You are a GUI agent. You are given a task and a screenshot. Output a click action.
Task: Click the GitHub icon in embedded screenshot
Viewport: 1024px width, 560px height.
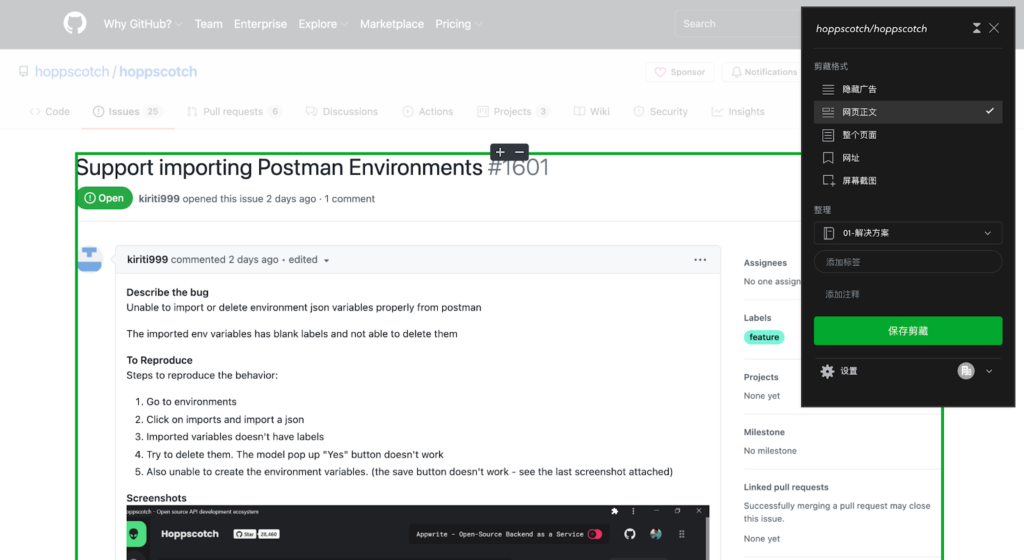click(x=630, y=534)
